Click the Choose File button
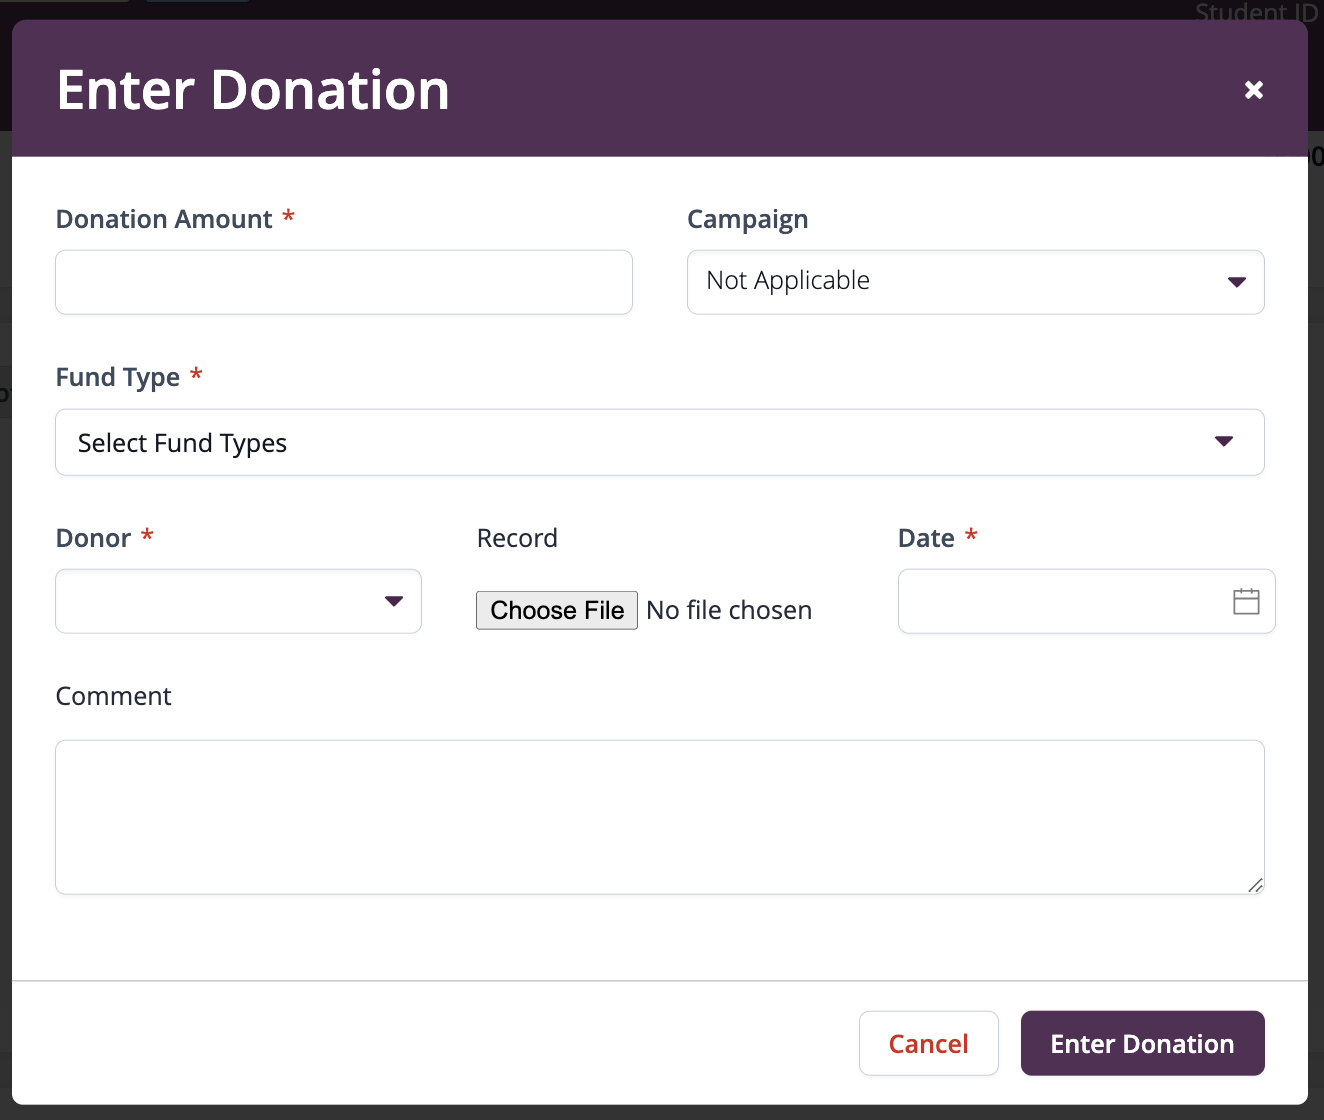 [x=557, y=610]
